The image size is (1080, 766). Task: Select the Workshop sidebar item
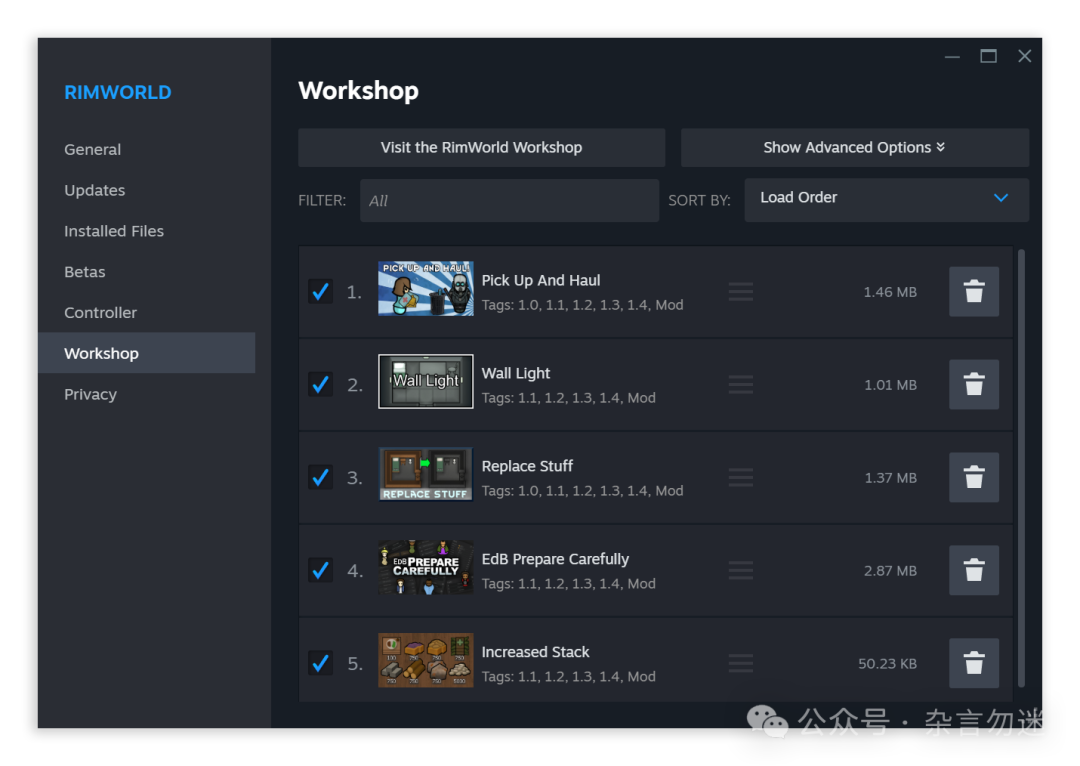tap(147, 353)
